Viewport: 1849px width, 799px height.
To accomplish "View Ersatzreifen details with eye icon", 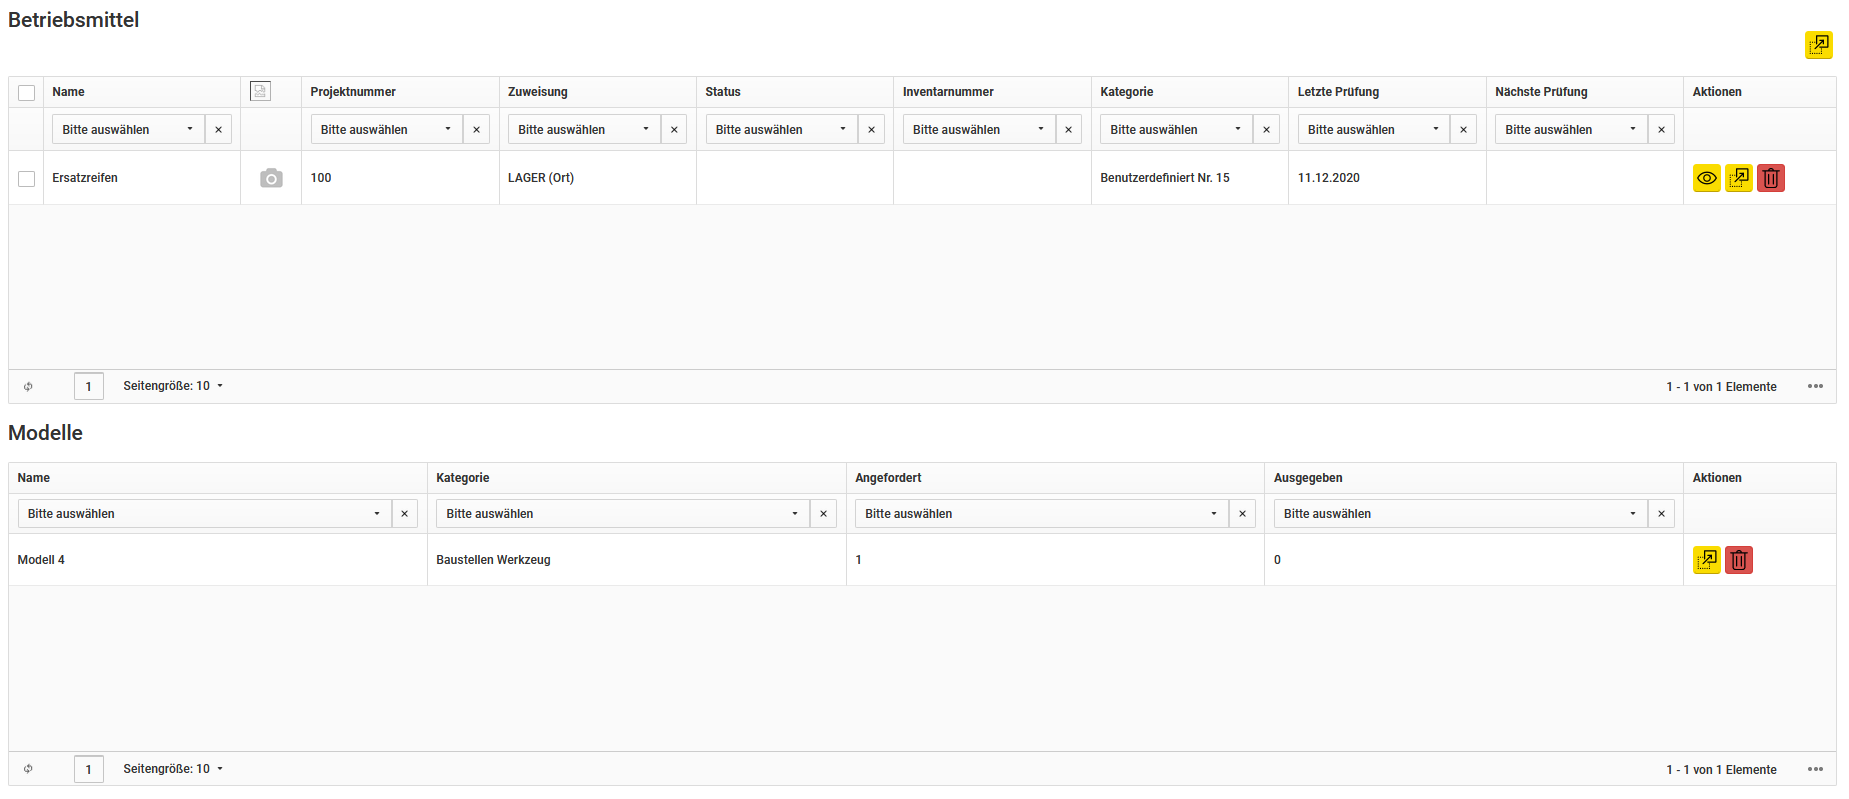I will 1707,178.
